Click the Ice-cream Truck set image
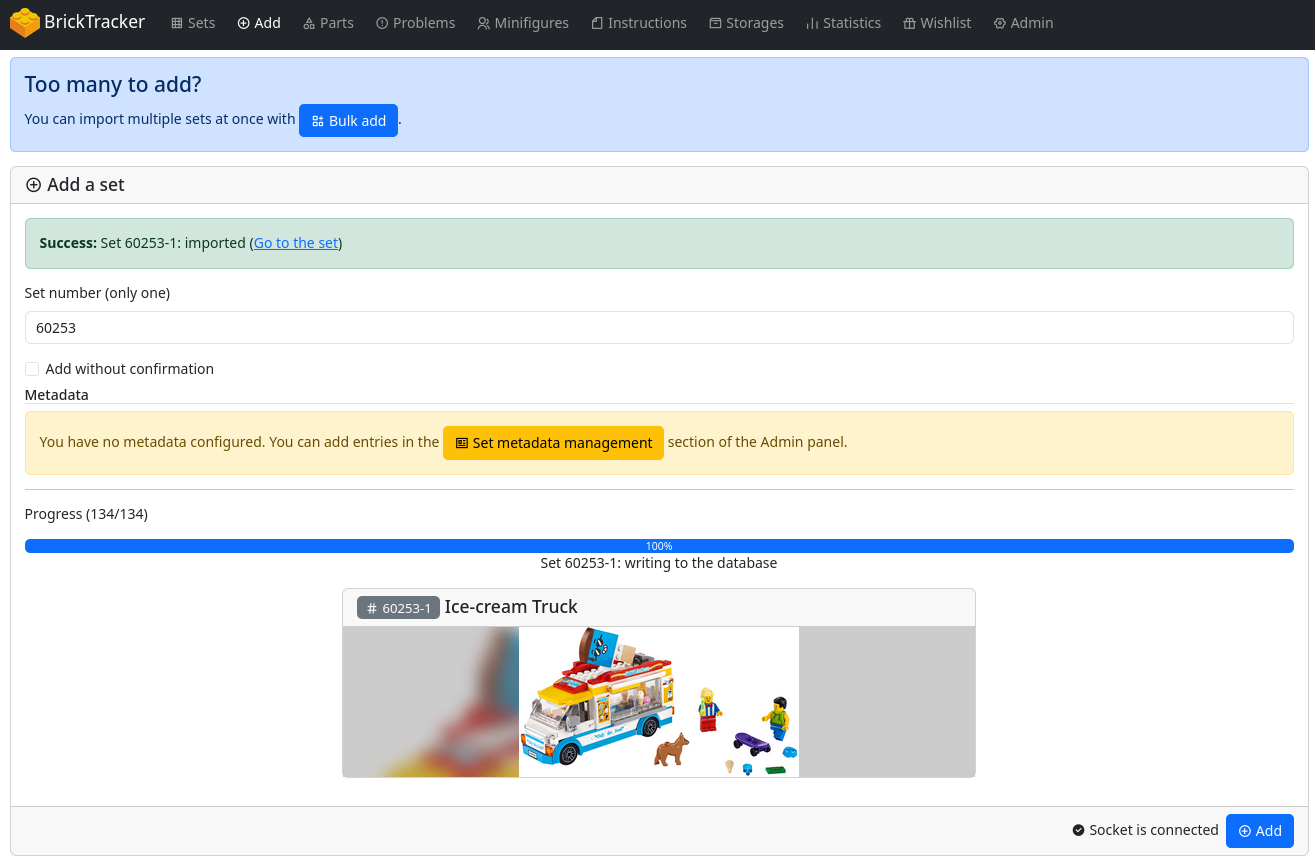This screenshot has height=861, width=1315. point(658,701)
